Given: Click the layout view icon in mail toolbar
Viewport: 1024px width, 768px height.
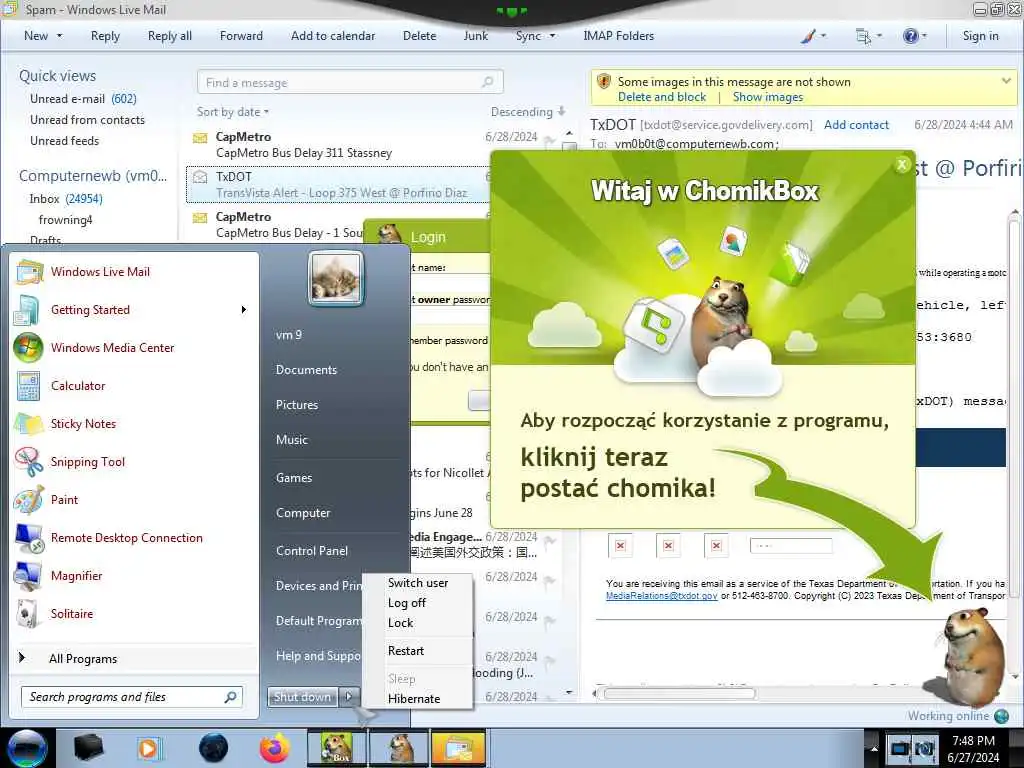Looking at the screenshot, I should coord(863,36).
